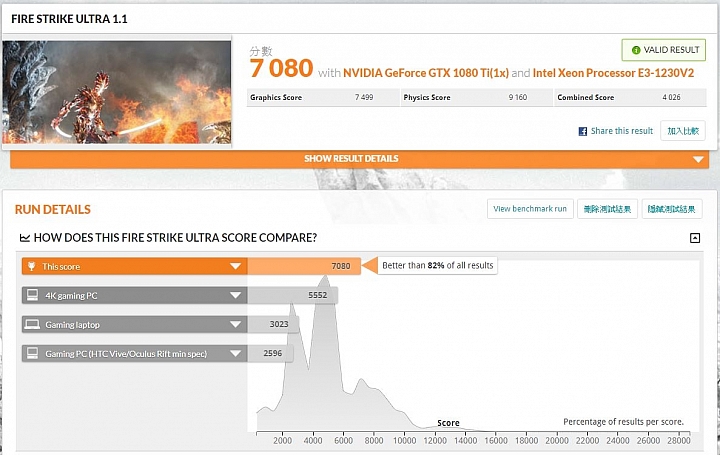Click the Score axis label on the chart
This screenshot has height=455, width=720.
448,423
